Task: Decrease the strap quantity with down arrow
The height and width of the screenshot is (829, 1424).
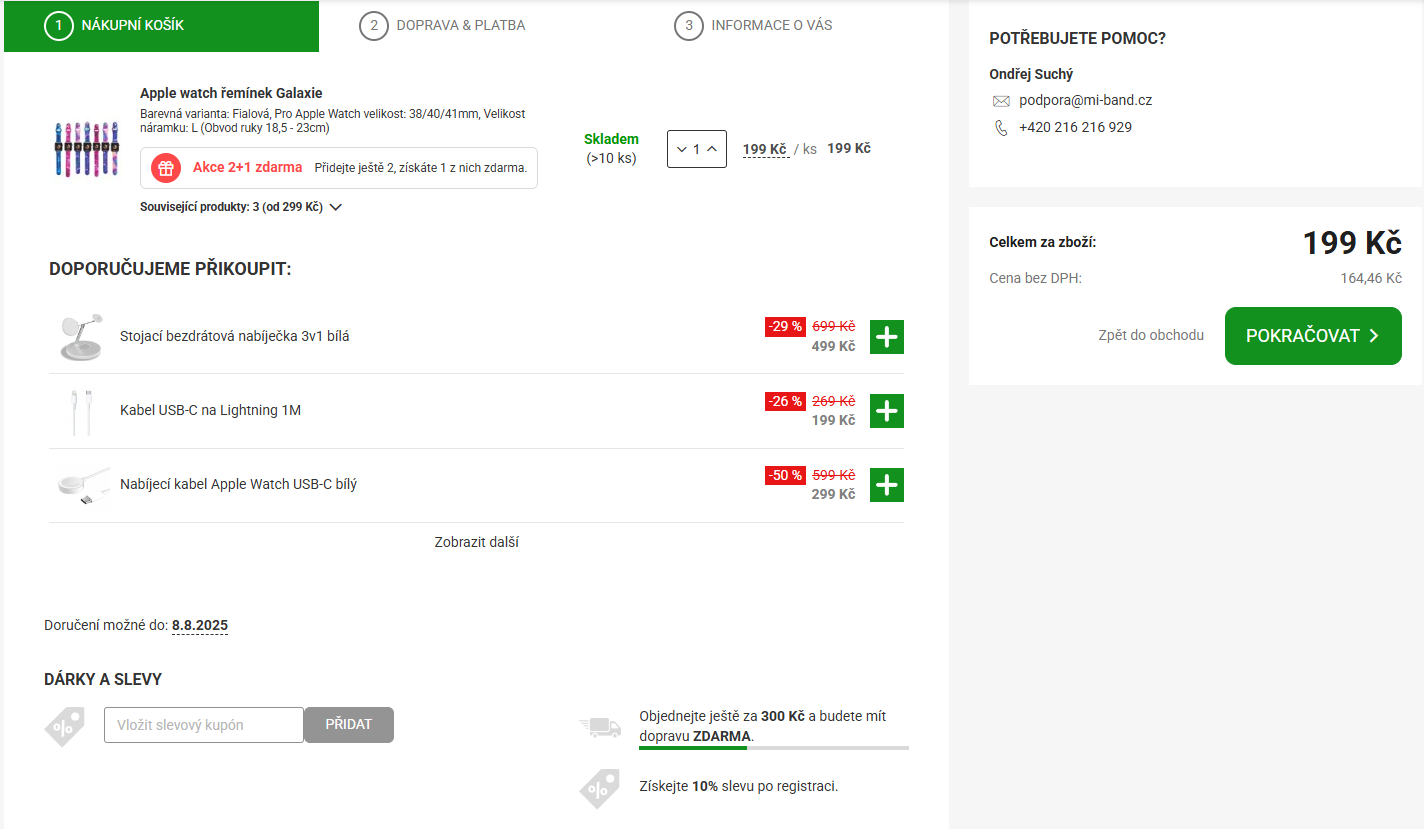Action: click(x=681, y=149)
